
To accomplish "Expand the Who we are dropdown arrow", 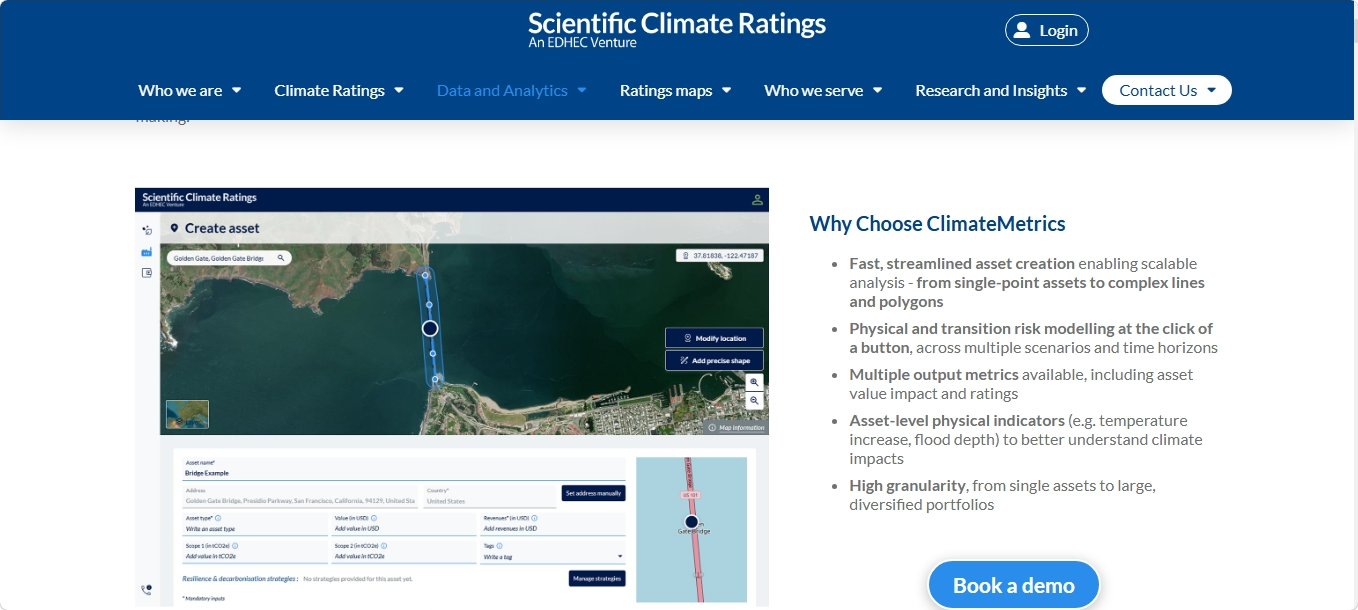I will pos(237,90).
